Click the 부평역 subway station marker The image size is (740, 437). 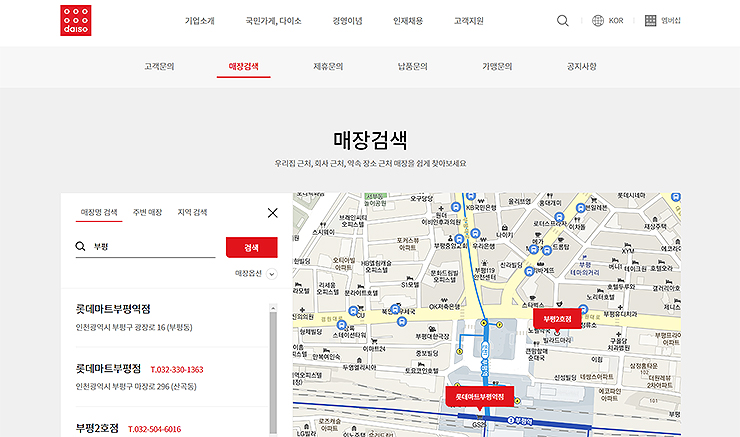518,420
